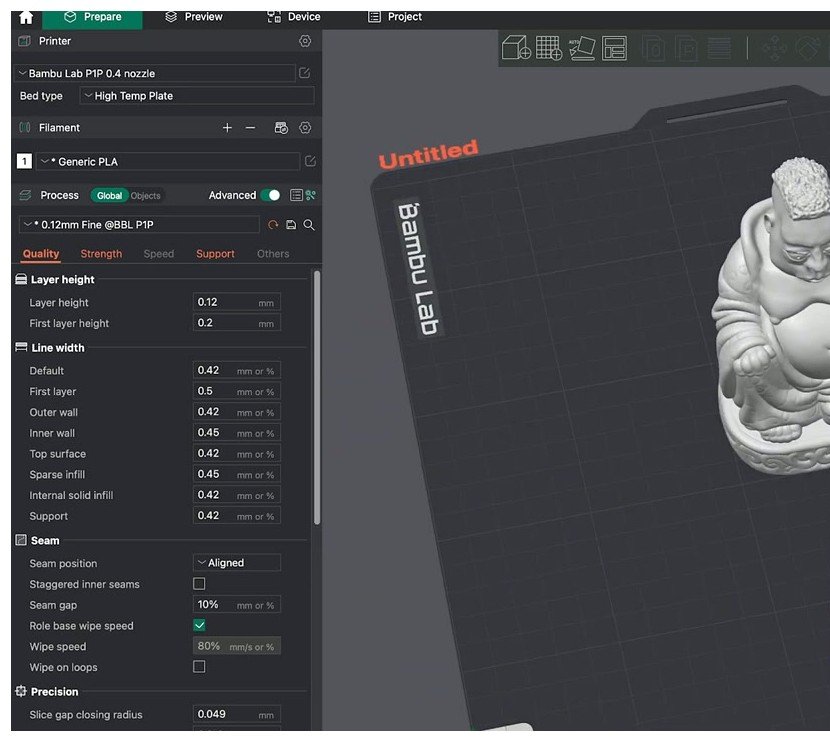The height and width of the screenshot is (742, 830).
Task: Select Global process mode
Action: (109, 196)
